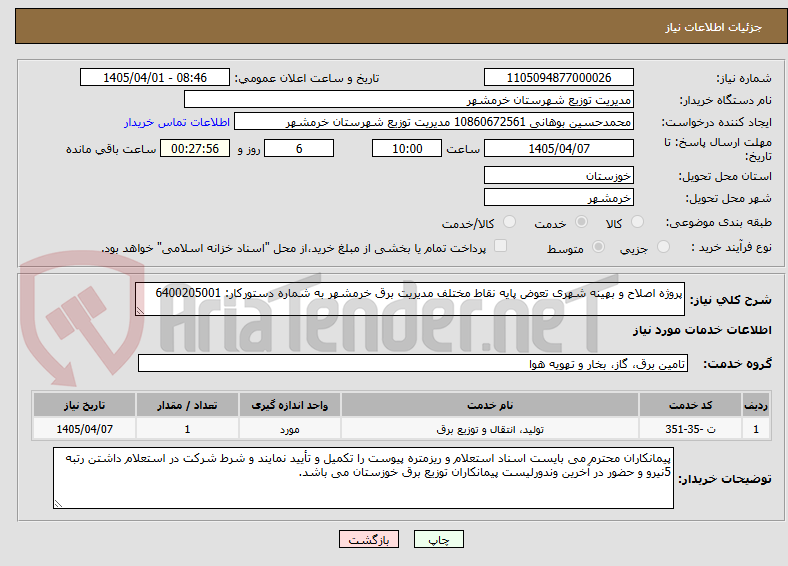This screenshot has height=566, width=788.
Task: Click the city field خرمشهر
Action: [559, 197]
